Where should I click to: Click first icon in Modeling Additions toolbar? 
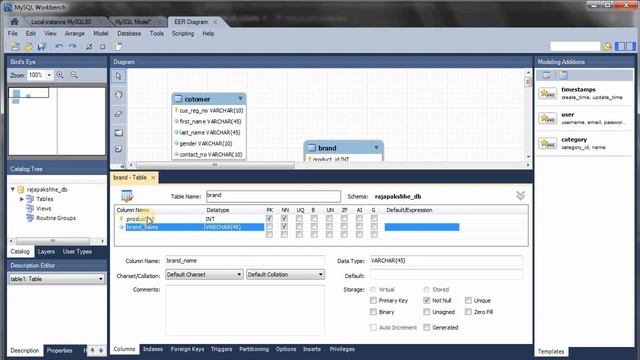(547, 75)
